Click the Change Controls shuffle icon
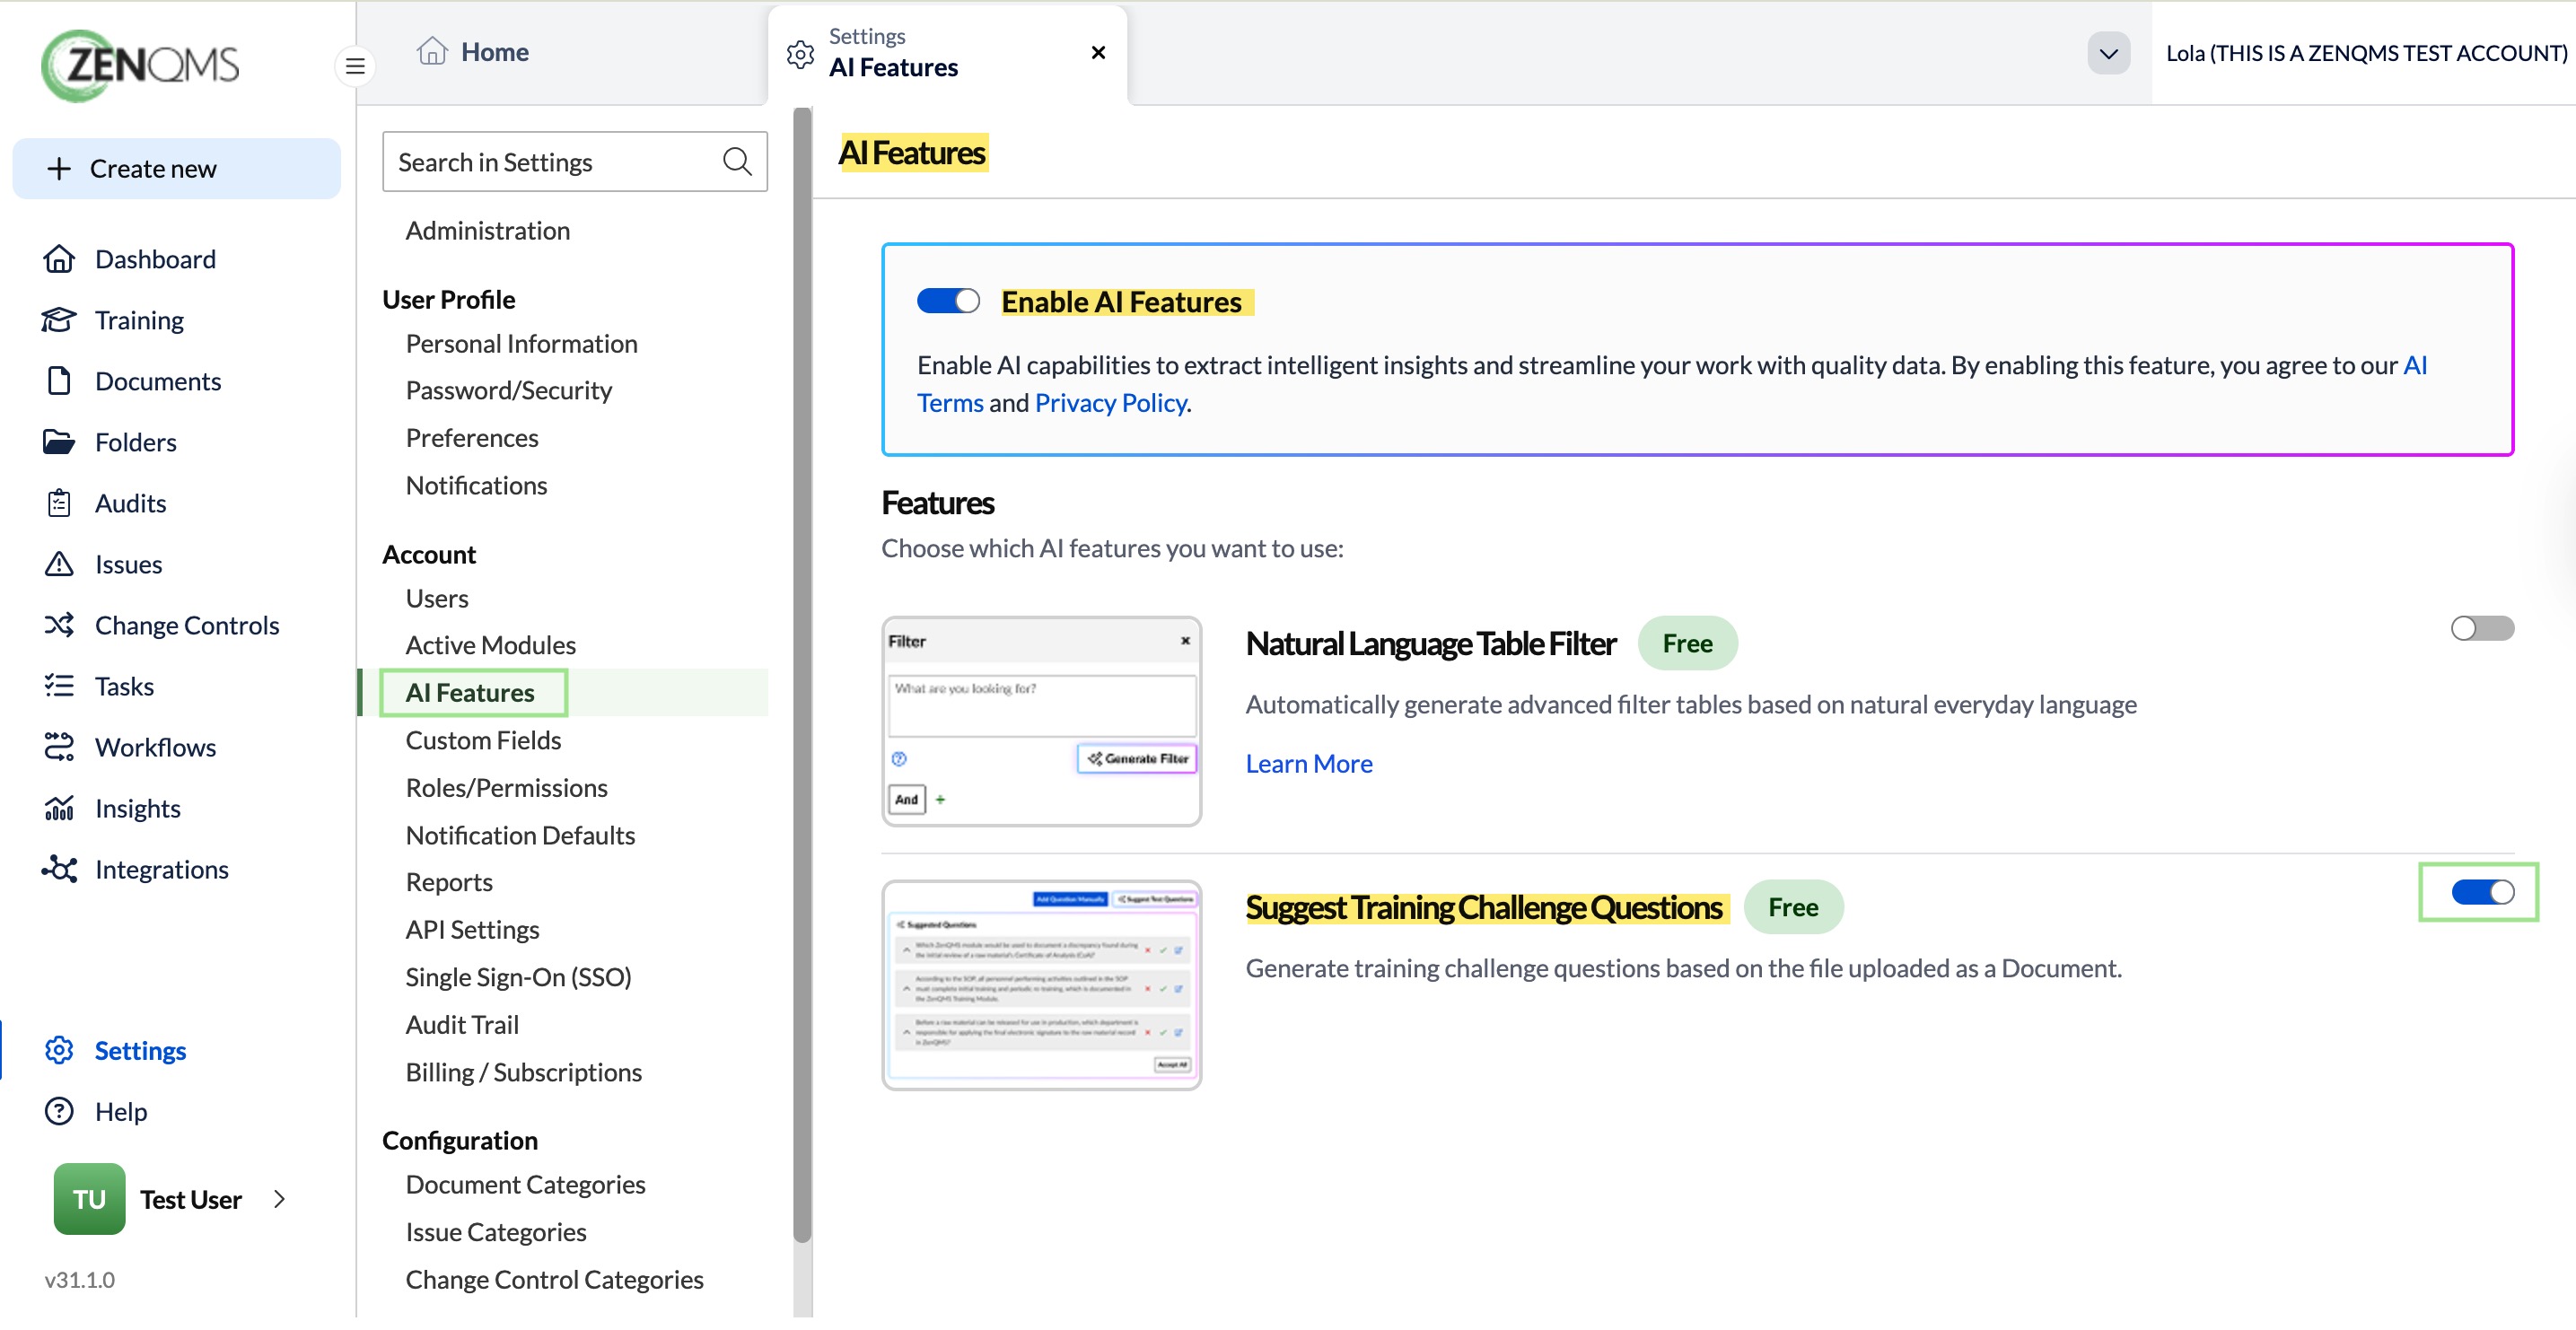 (59, 626)
